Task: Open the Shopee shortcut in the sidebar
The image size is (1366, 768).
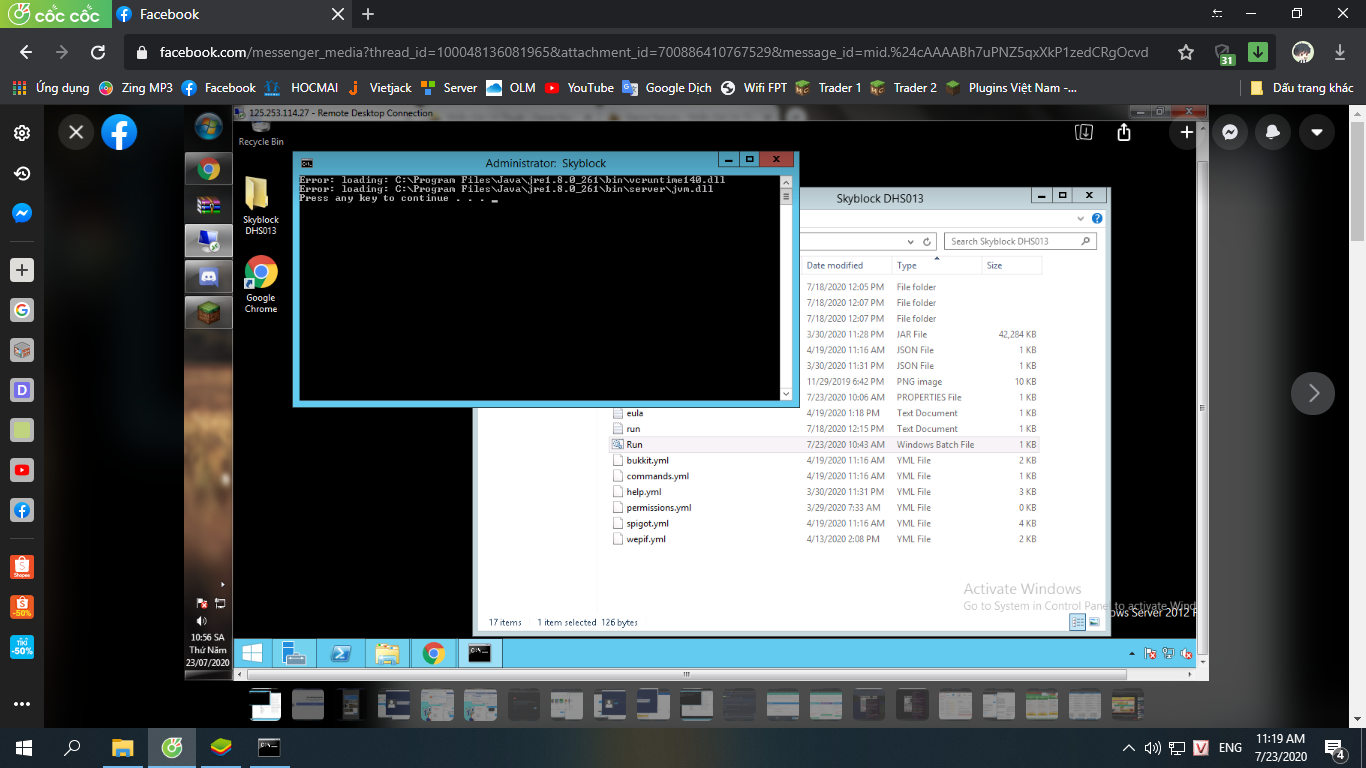Action: click(x=22, y=567)
